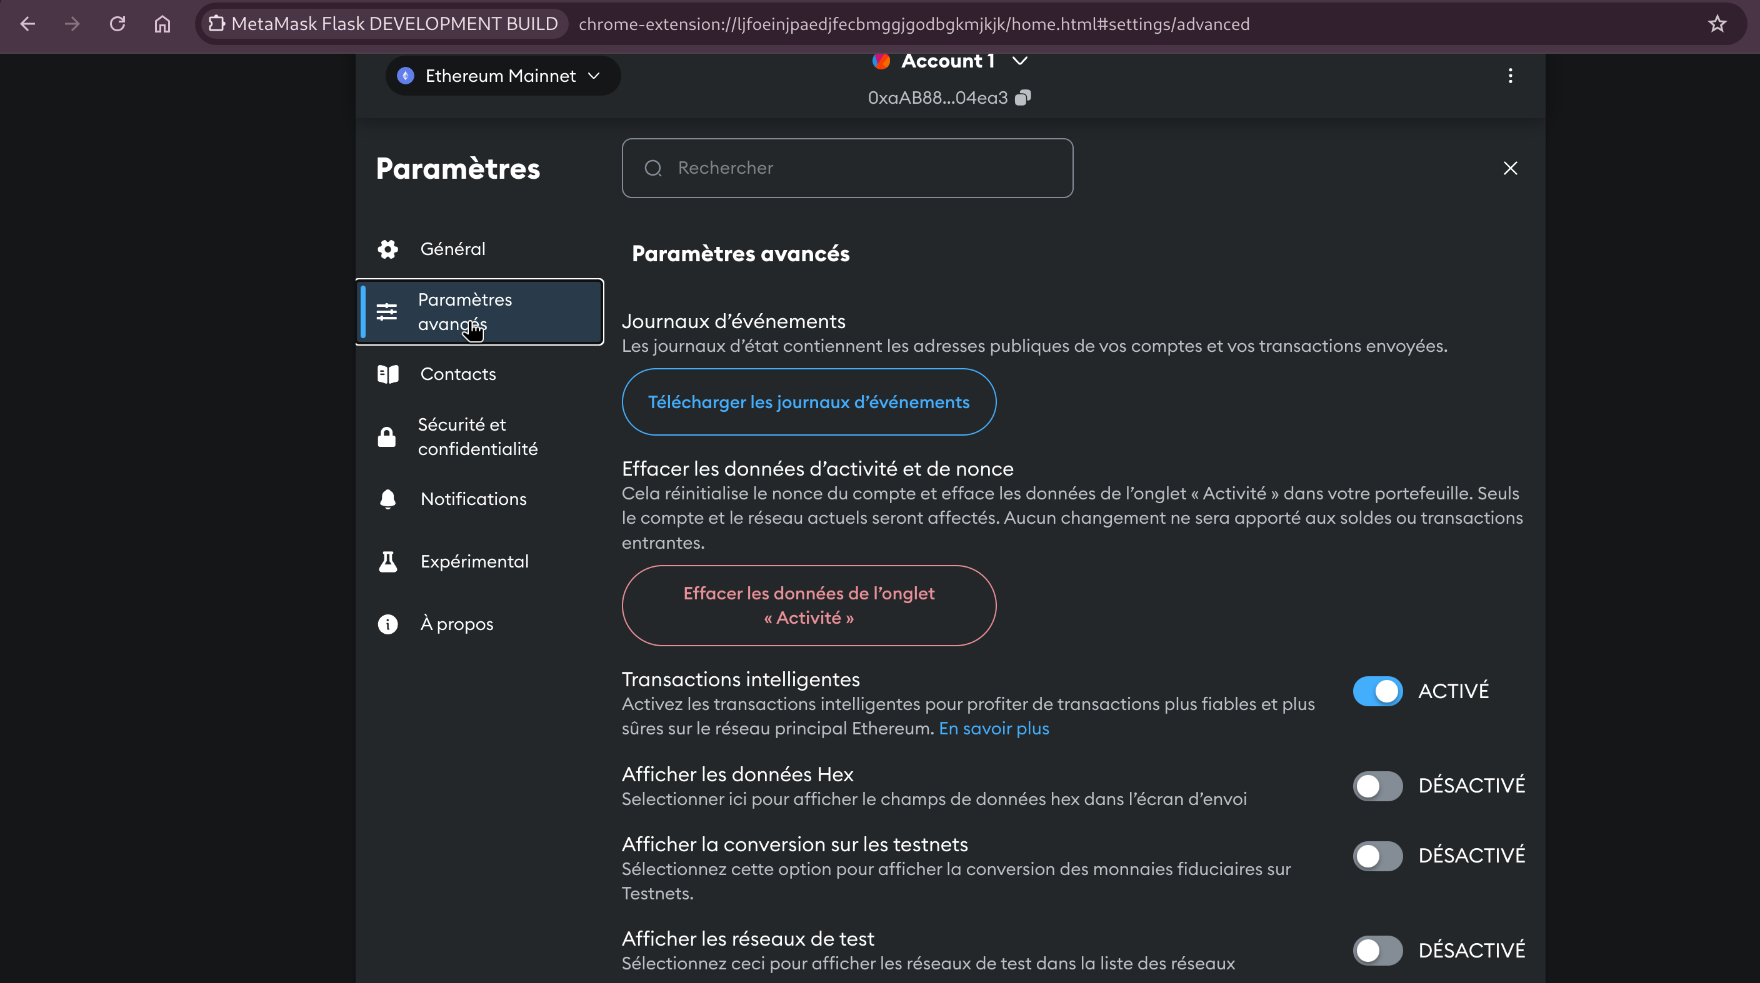The image size is (1760, 983).
Task: Click the Général gear icon
Action: [x=388, y=249]
